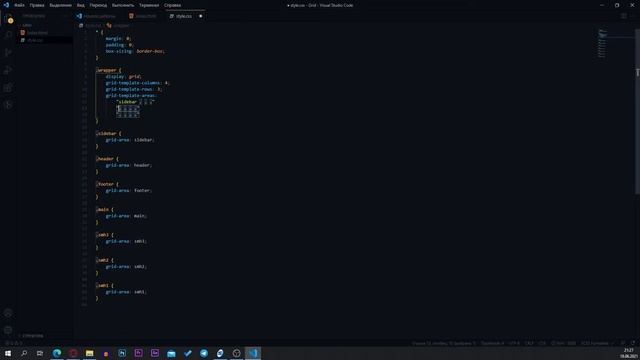Image resolution: width=640 pixels, height=360 pixels.
Task: Open the Manage gear in activity bar
Action: 8,330
